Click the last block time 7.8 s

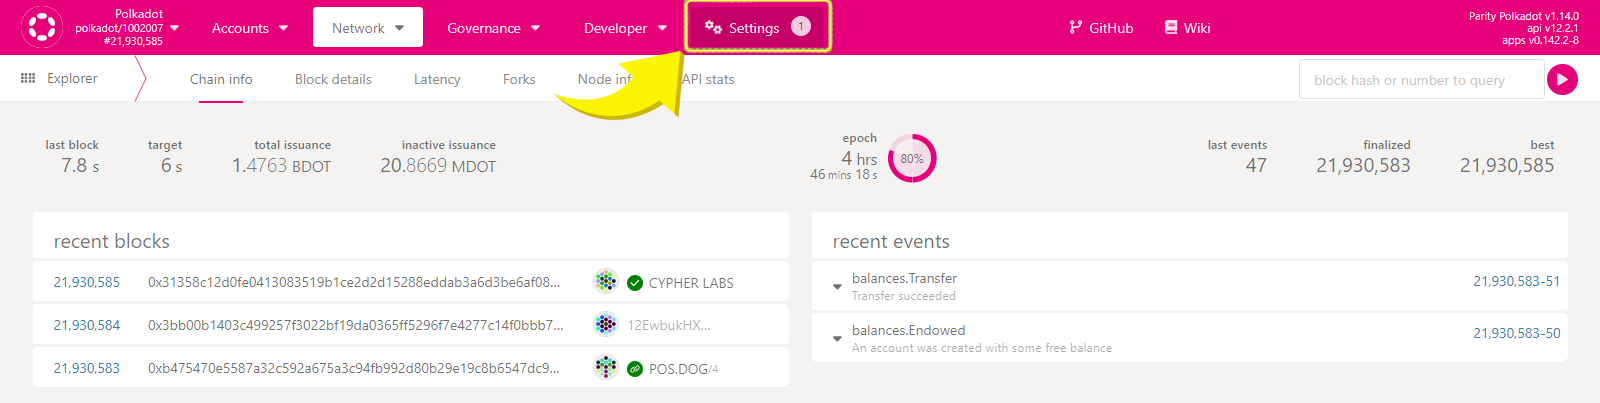tap(80, 165)
